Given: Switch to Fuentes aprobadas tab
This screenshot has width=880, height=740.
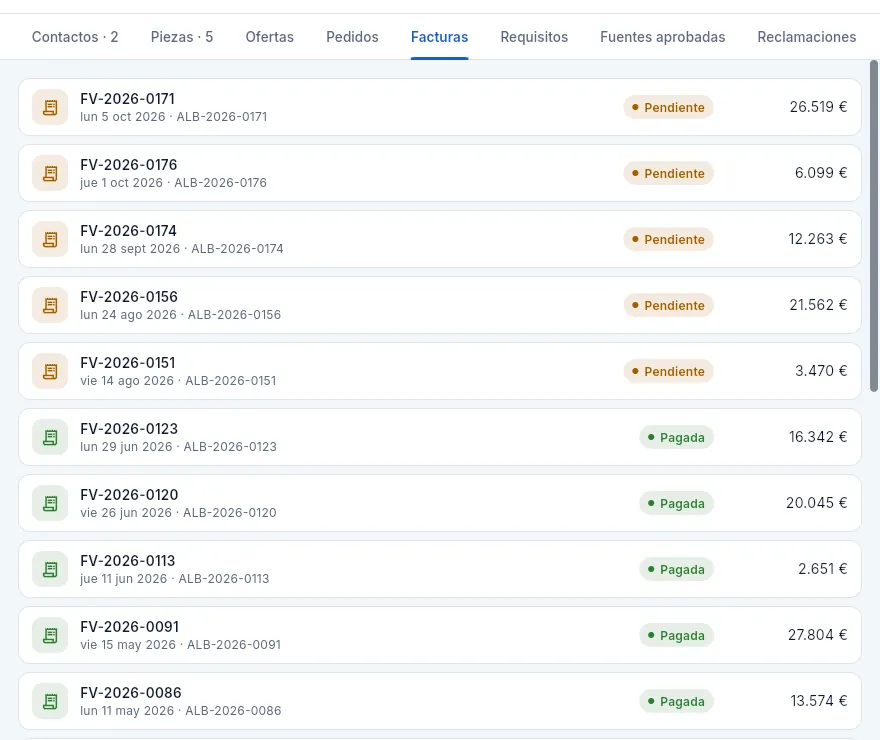Looking at the screenshot, I should 663,37.
